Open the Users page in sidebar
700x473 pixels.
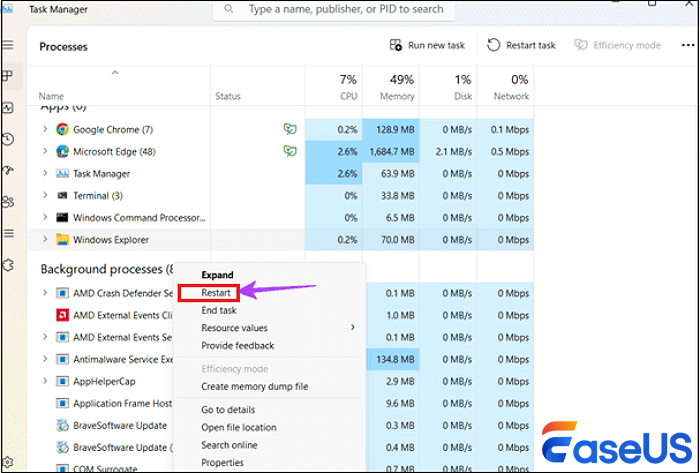[8, 202]
